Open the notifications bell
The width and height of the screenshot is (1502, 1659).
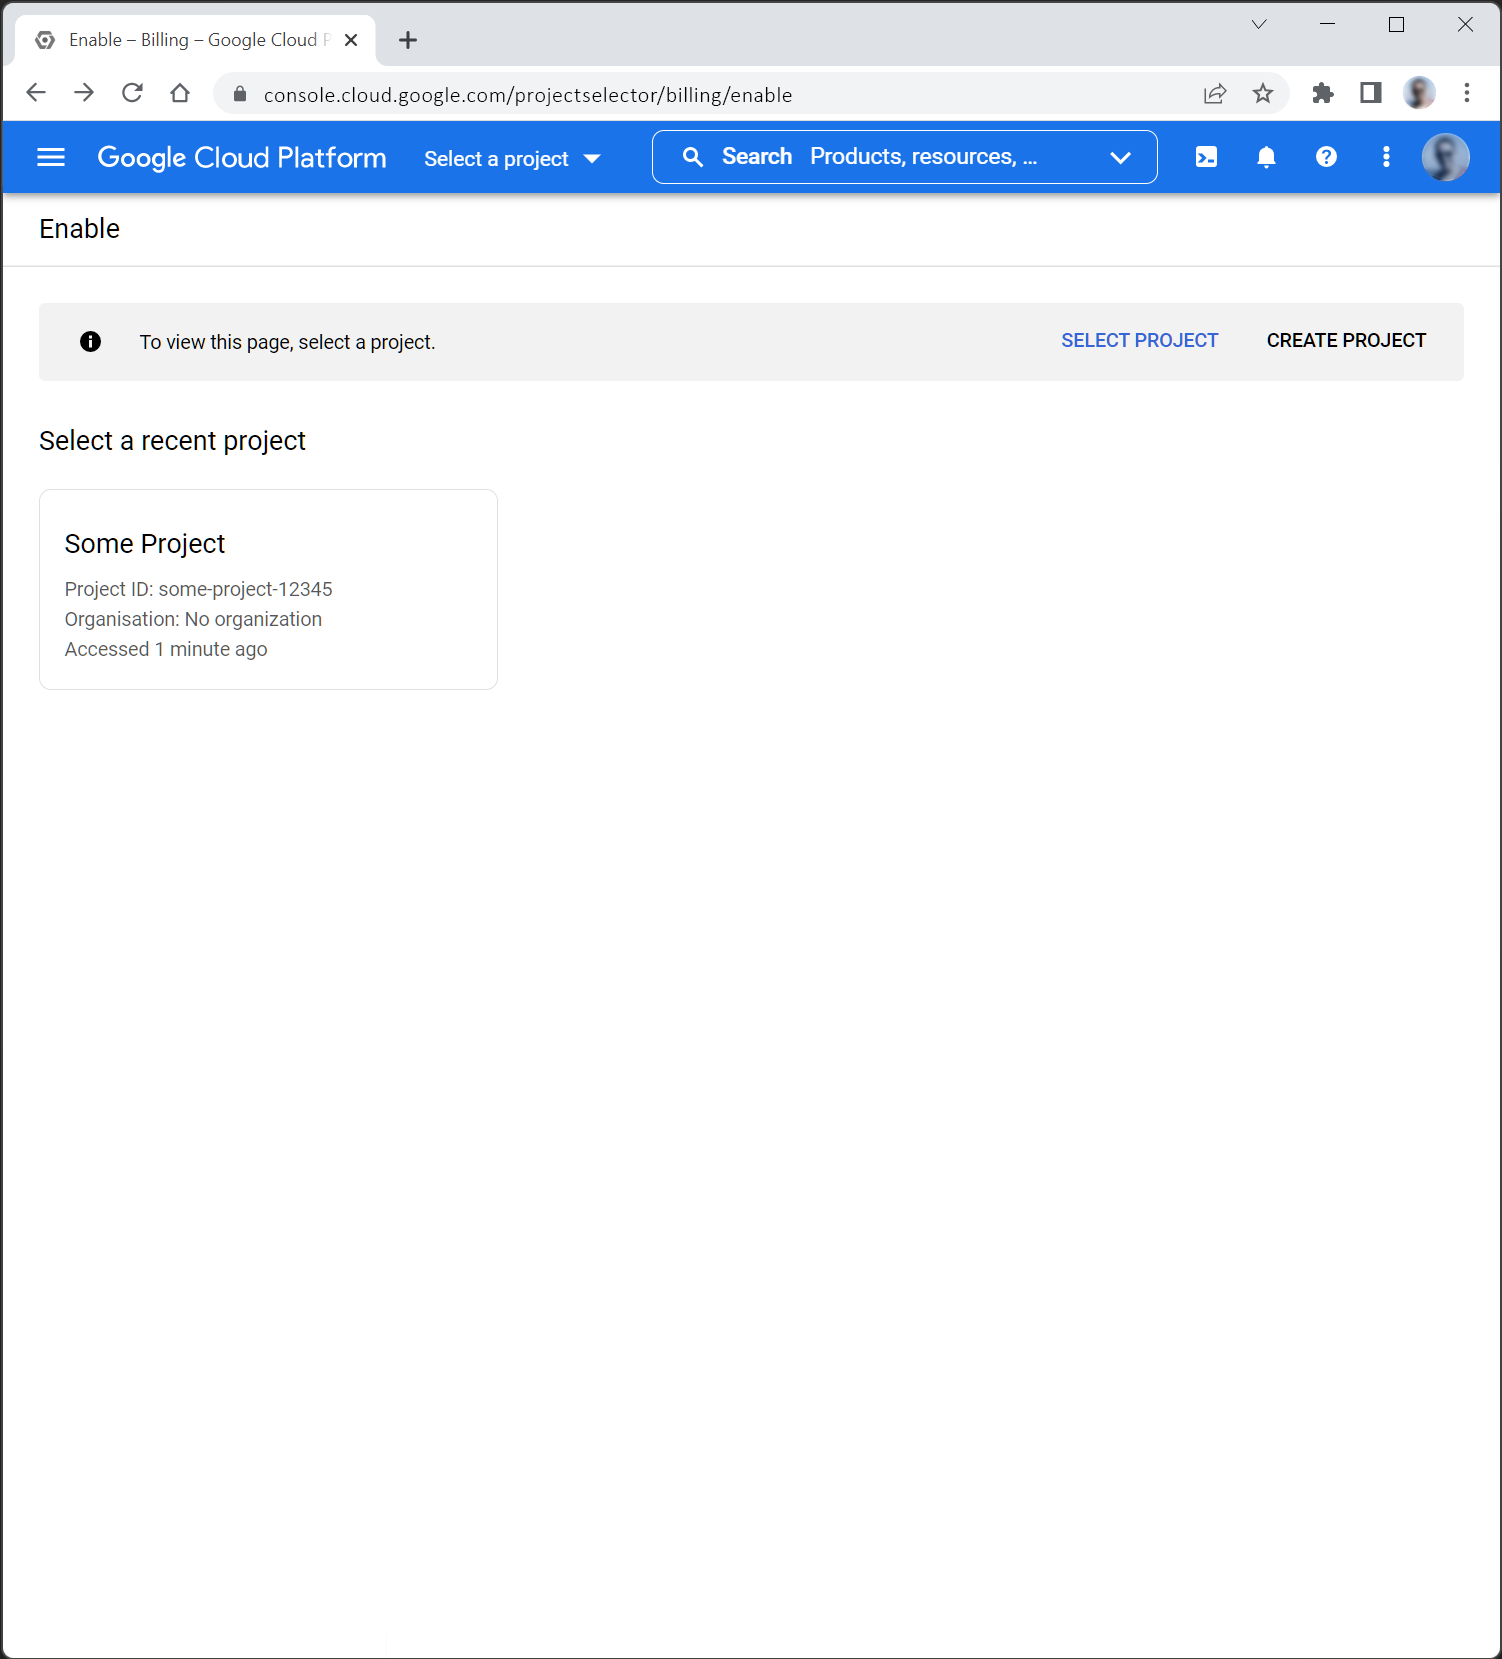click(x=1266, y=157)
